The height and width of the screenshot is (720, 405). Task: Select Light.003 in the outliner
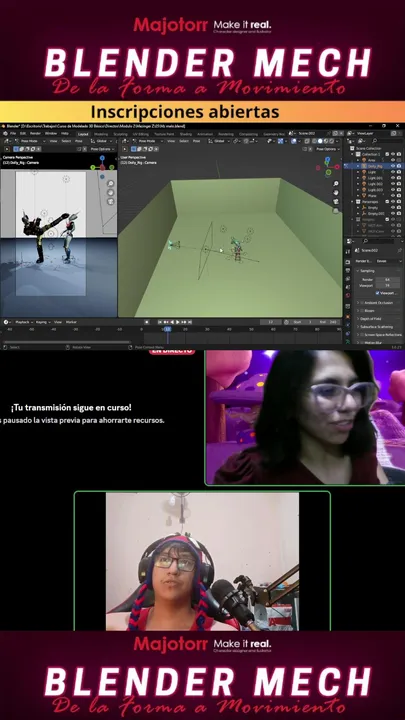(375, 190)
